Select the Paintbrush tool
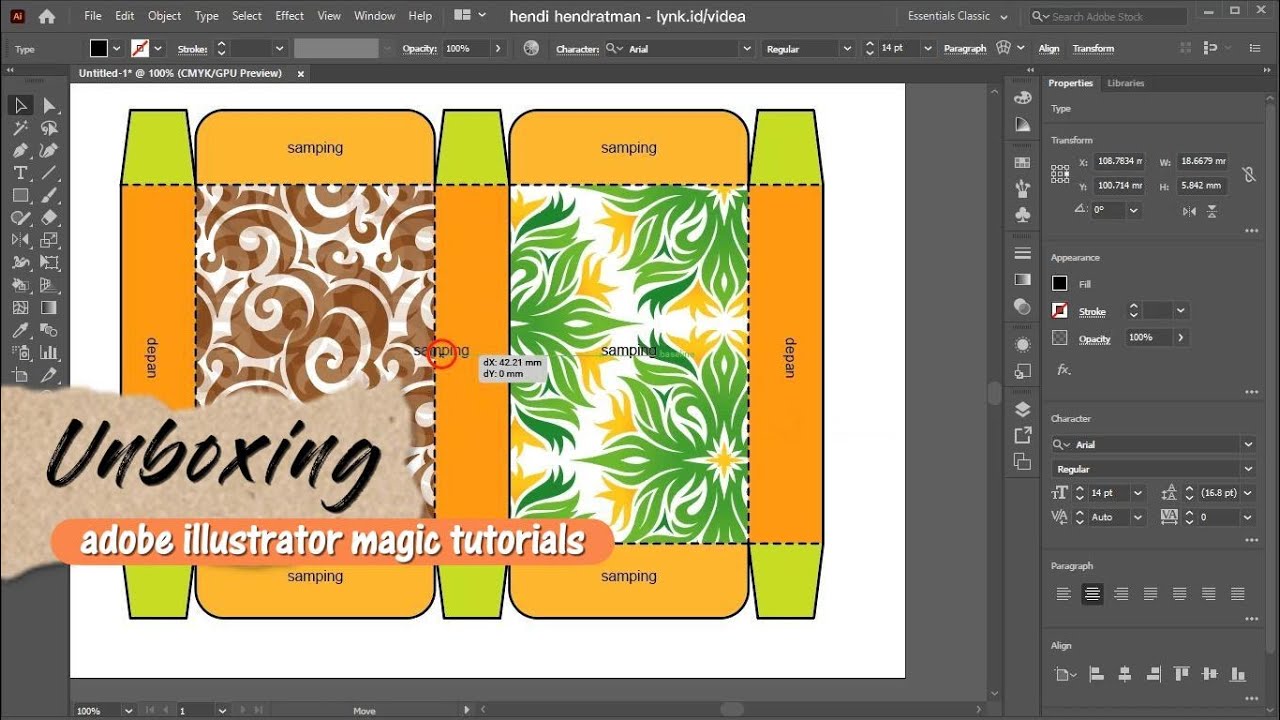Image resolution: width=1280 pixels, height=720 pixels. tap(49, 195)
